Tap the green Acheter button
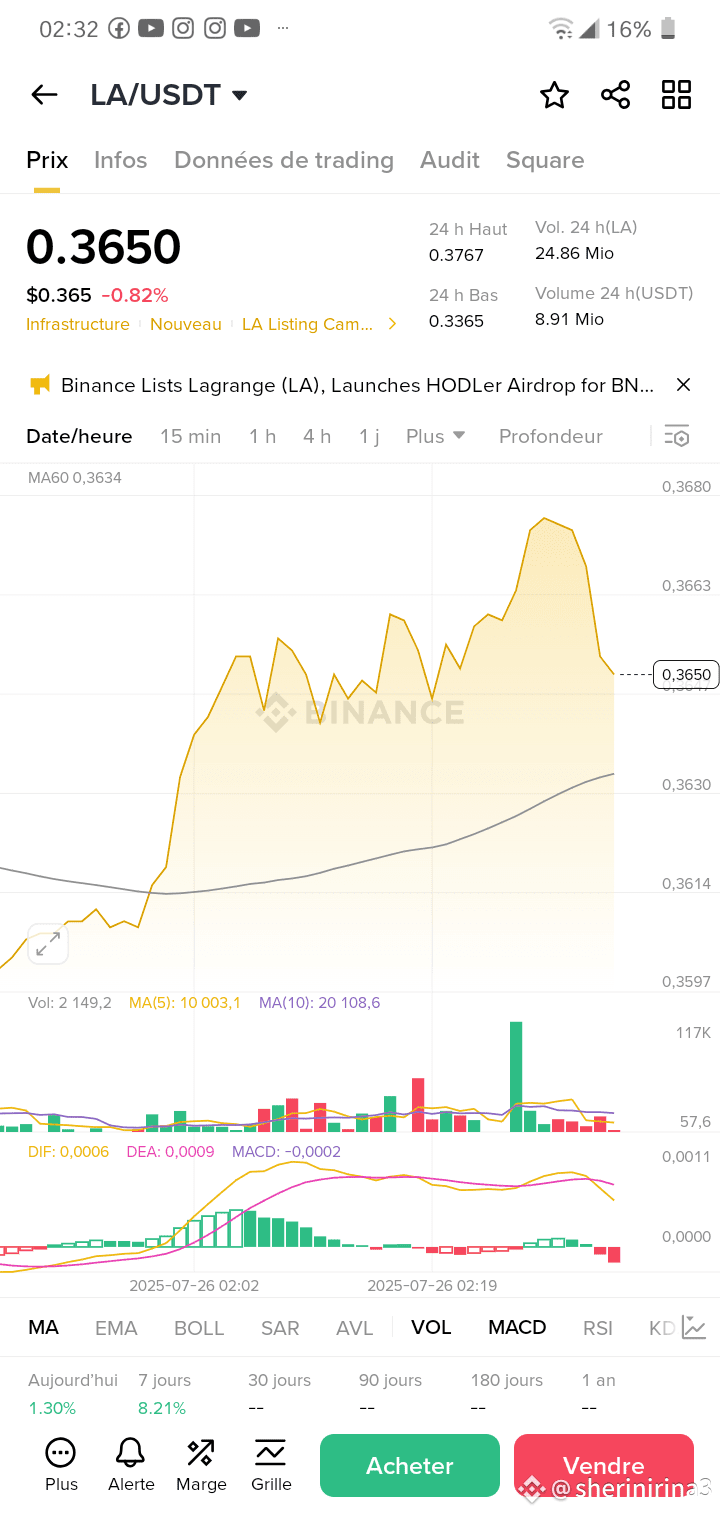720x1515 pixels. 410,1465
